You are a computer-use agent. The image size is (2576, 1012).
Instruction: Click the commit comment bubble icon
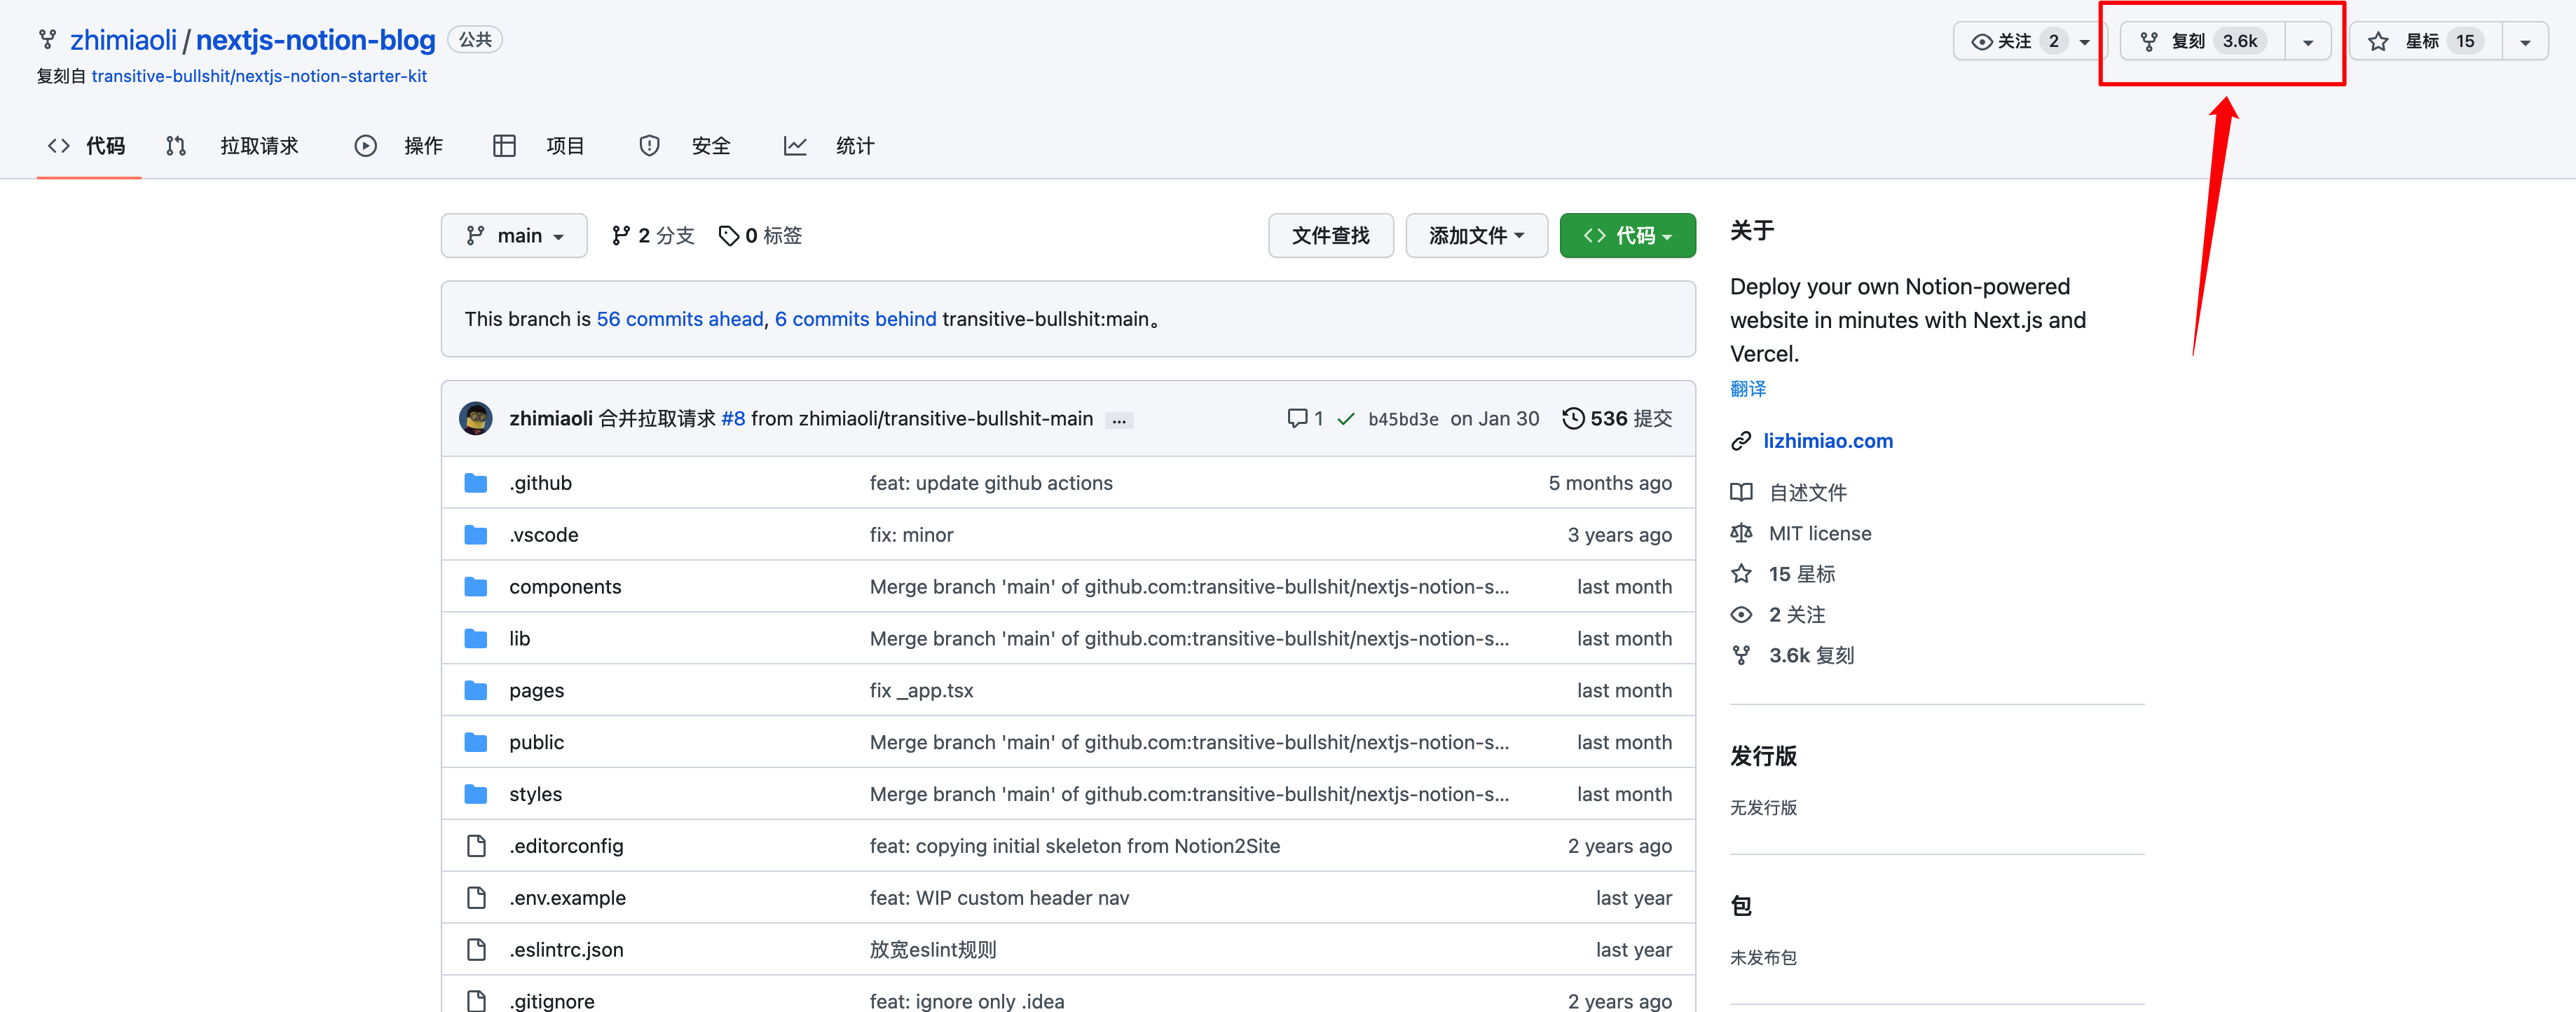tap(1297, 419)
